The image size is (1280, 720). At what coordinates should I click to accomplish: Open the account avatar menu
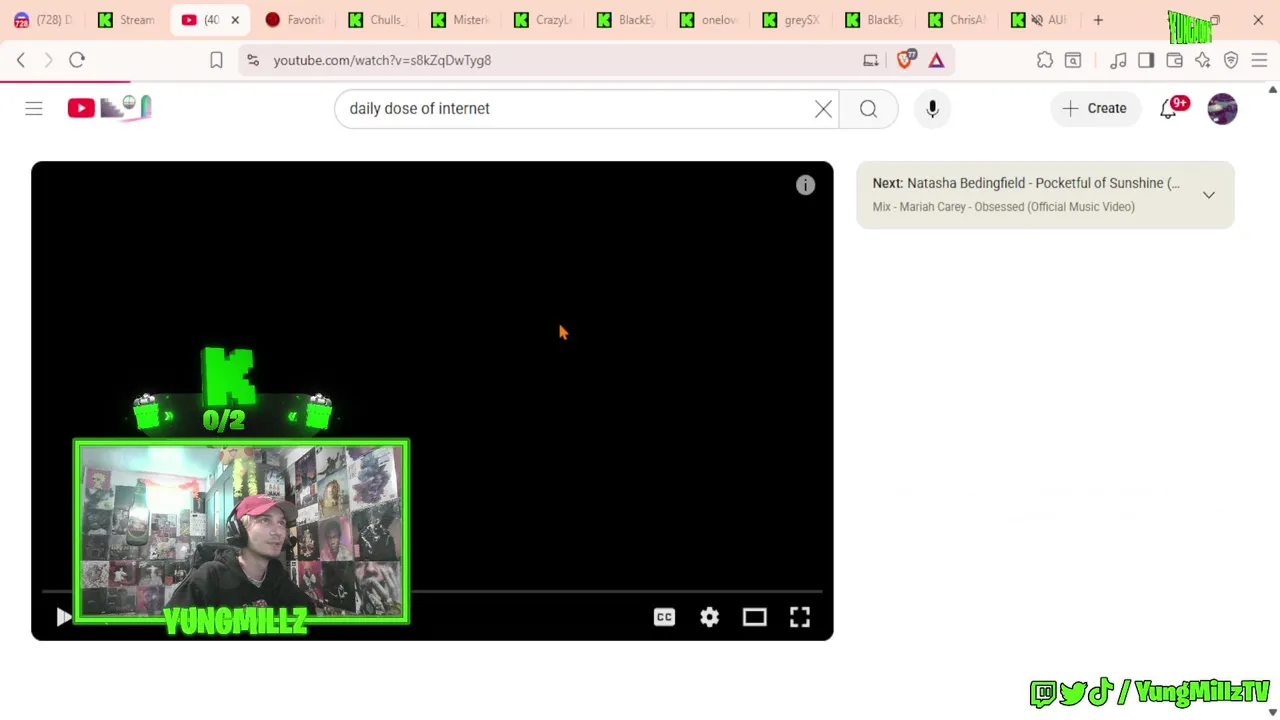pos(1222,108)
